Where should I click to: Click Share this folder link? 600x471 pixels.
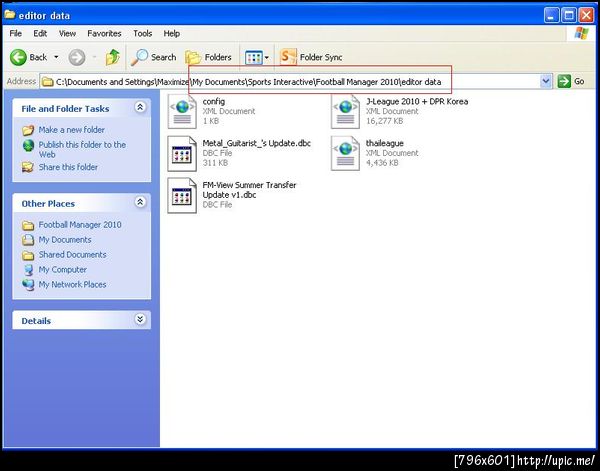tap(68, 167)
